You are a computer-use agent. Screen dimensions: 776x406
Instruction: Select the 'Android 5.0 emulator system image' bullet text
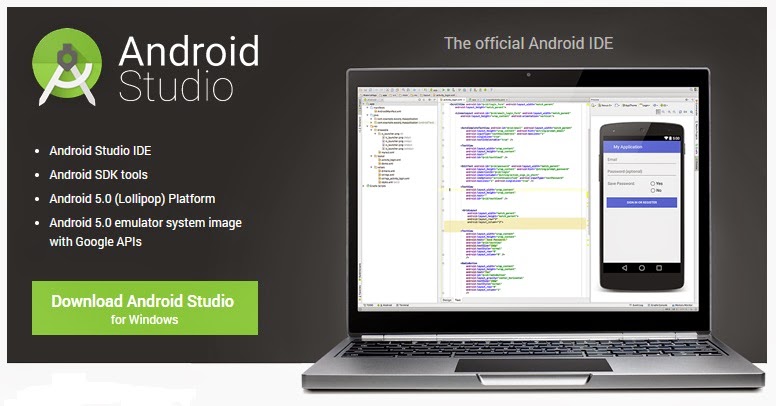pos(146,223)
